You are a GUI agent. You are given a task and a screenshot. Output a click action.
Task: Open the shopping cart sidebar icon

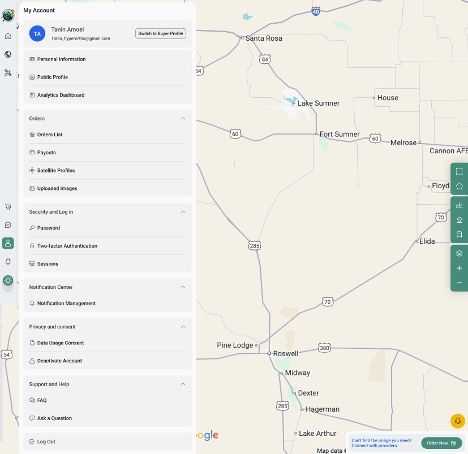[8, 207]
